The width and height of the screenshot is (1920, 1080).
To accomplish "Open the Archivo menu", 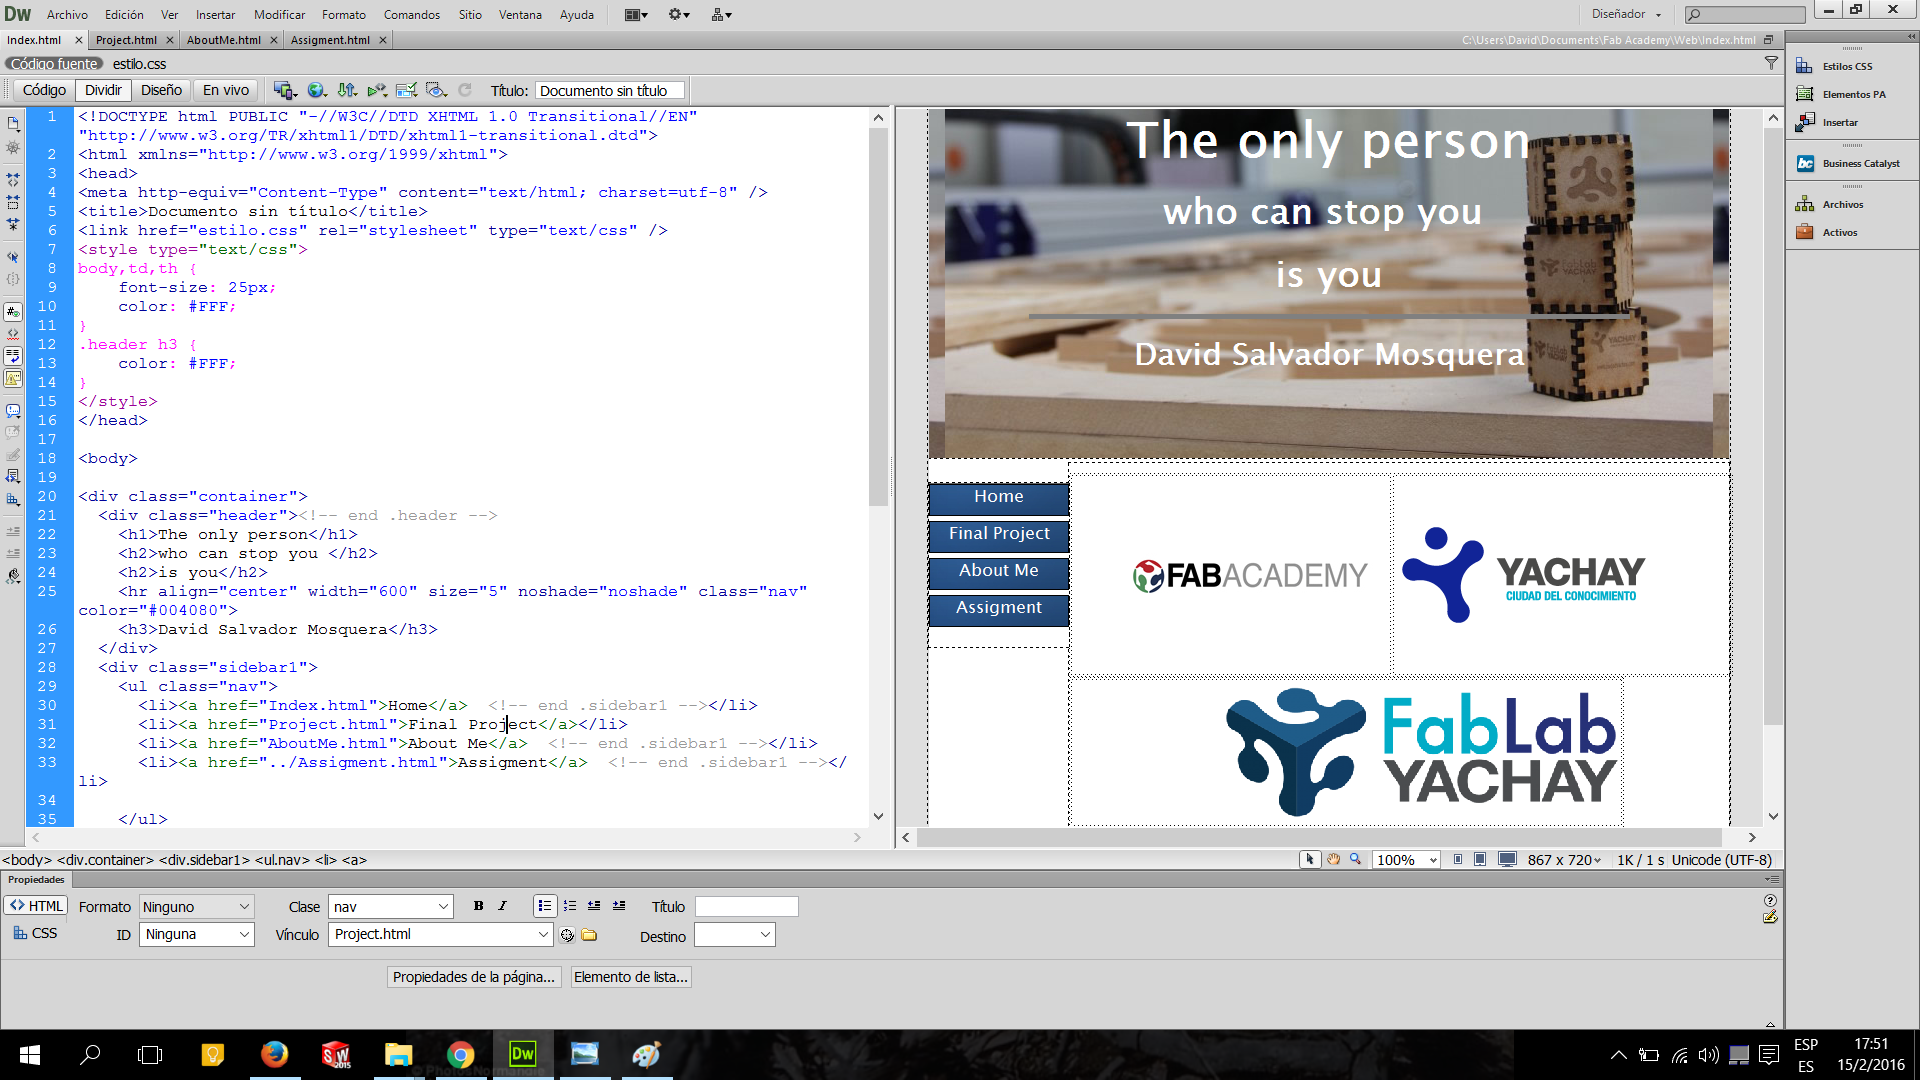I will pos(67,14).
